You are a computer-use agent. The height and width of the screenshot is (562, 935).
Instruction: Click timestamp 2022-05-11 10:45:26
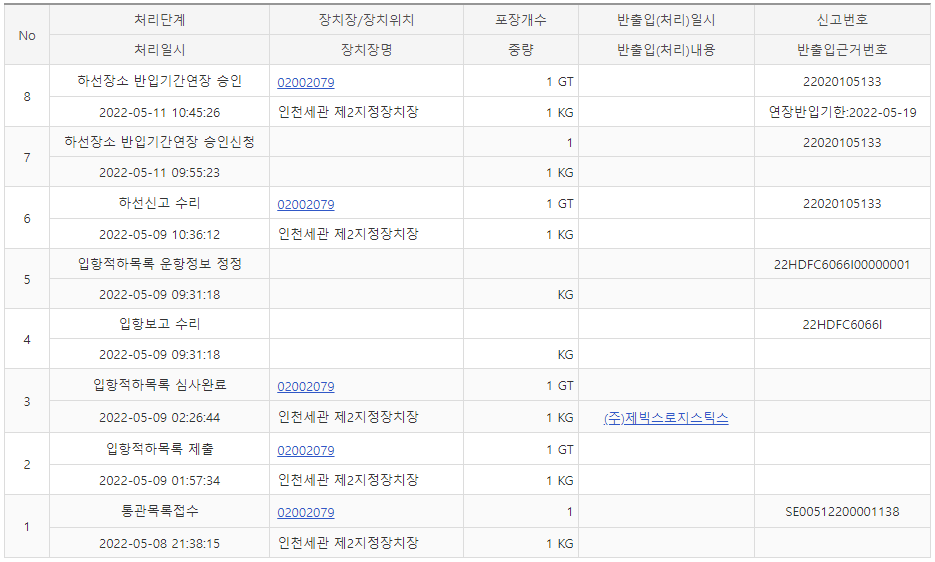click(159, 112)
